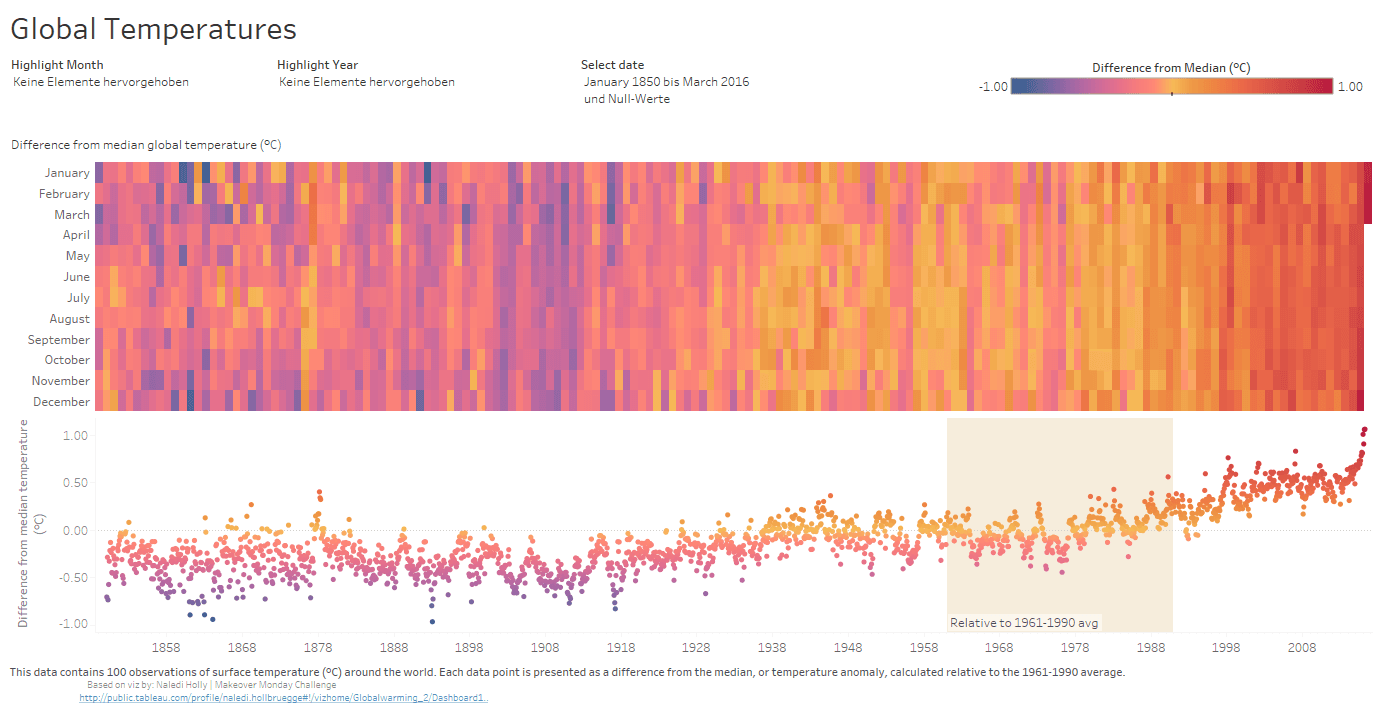This screenshot has width=1379, height=716.
Task: Click the September month label
Action: 59,340
